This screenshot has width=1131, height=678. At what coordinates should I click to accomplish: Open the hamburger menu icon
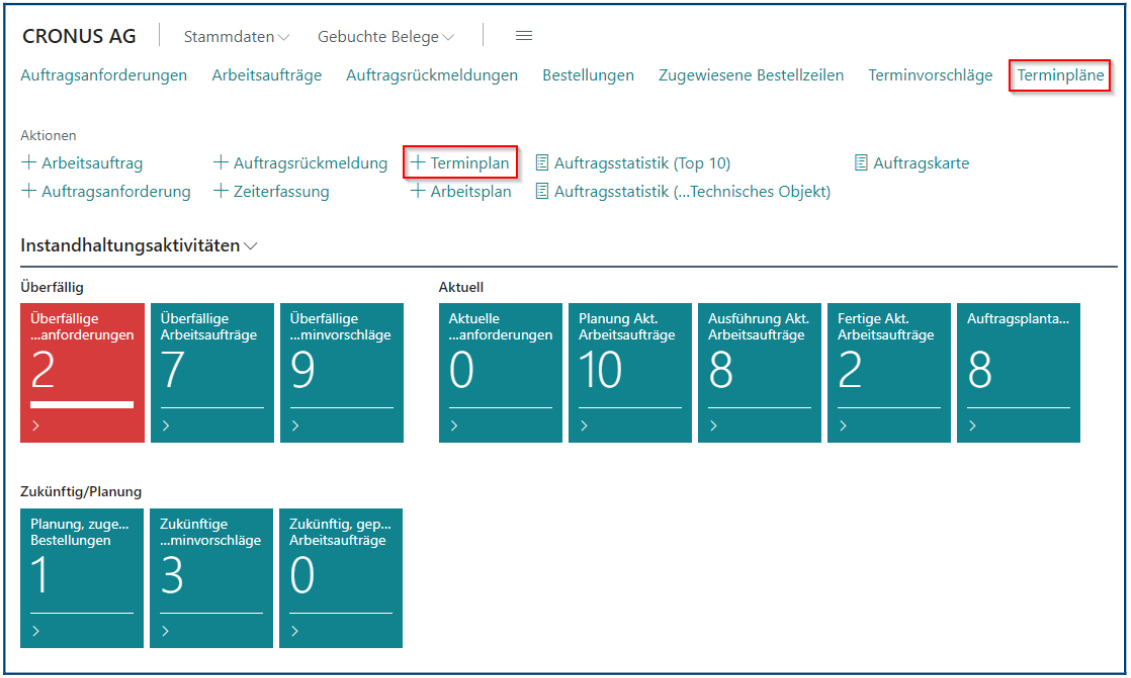point(524,36)
